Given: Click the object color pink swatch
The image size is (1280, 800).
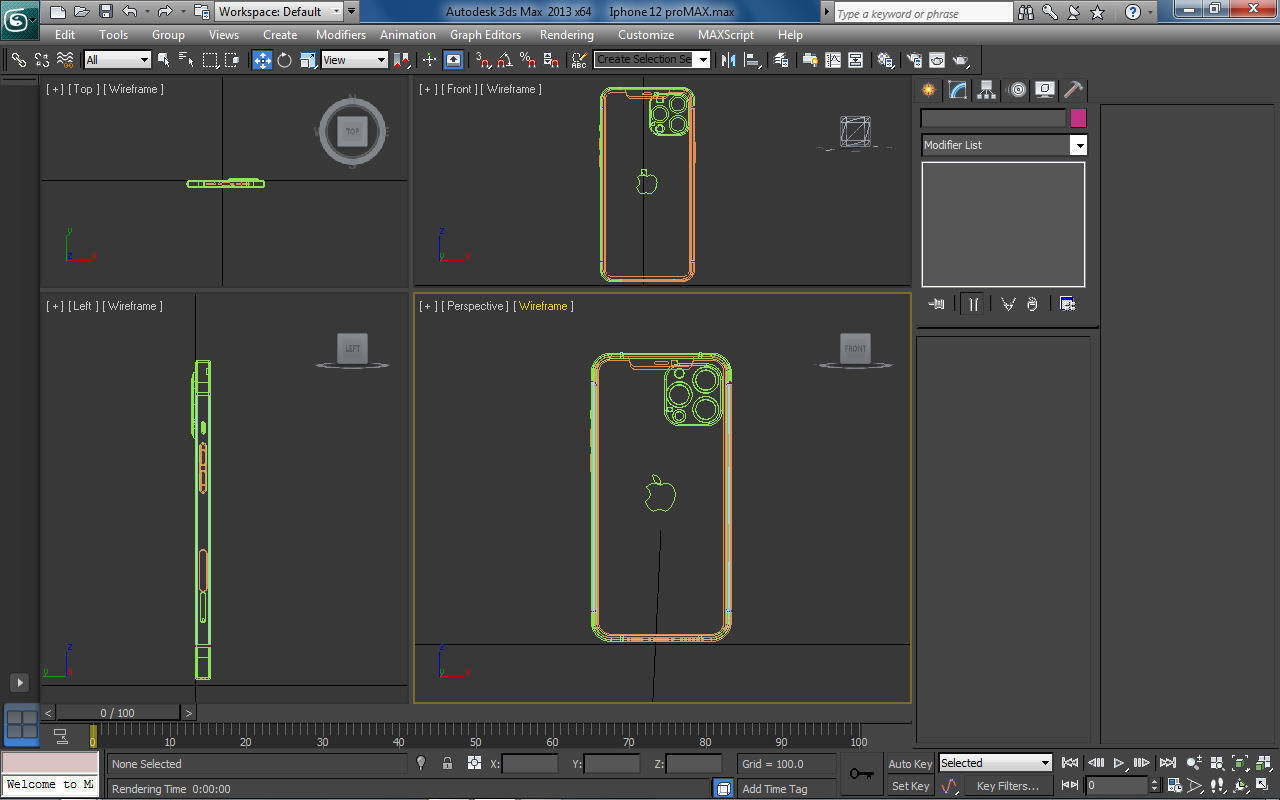Looking at the screenshot, I should point(1078,118).
